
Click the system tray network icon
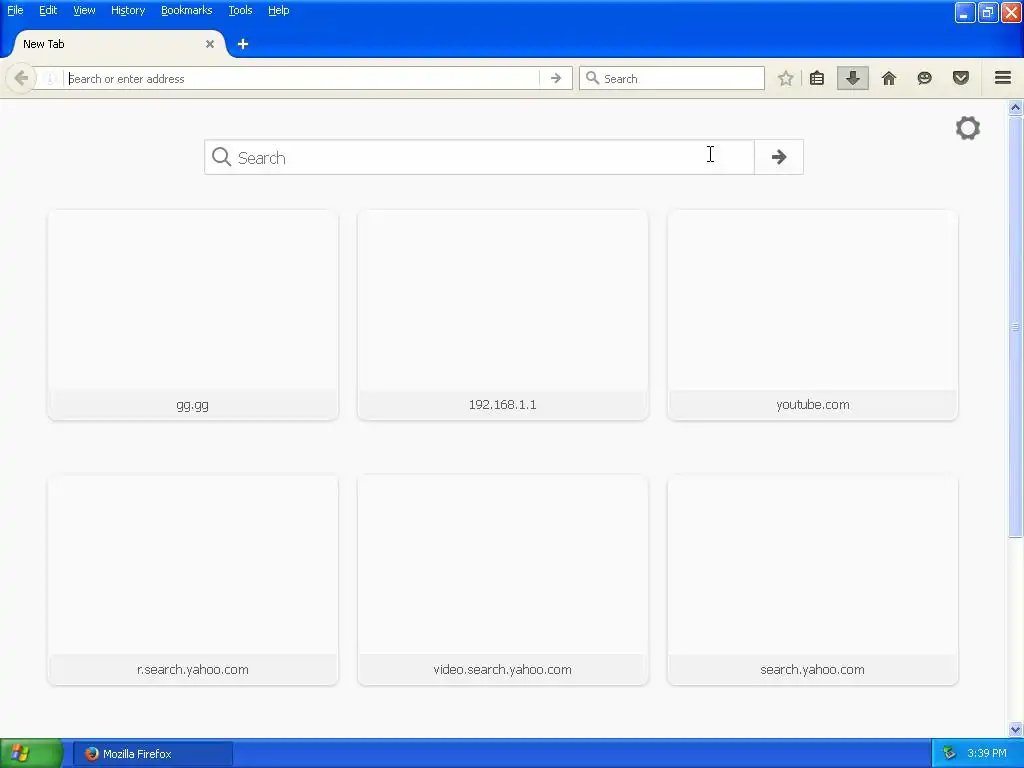click(949, 754)
